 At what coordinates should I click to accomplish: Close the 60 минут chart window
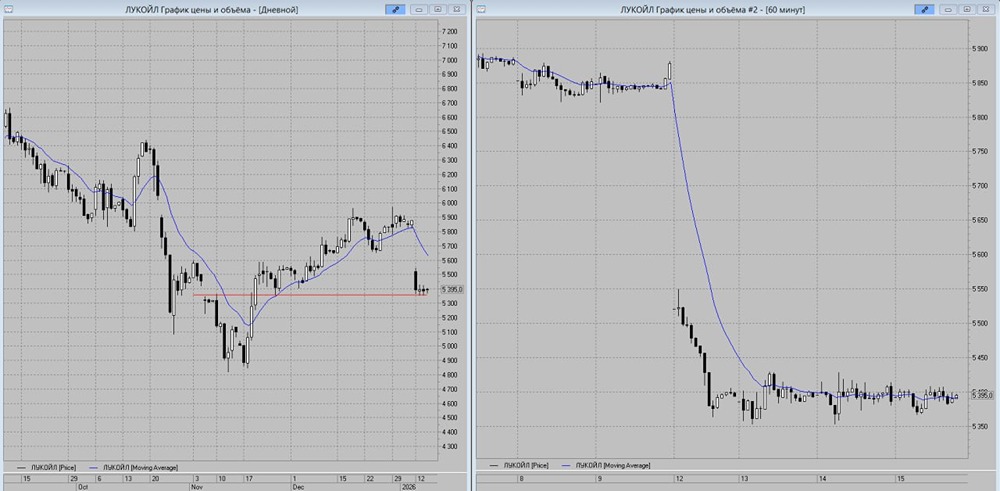click(985, 10)
